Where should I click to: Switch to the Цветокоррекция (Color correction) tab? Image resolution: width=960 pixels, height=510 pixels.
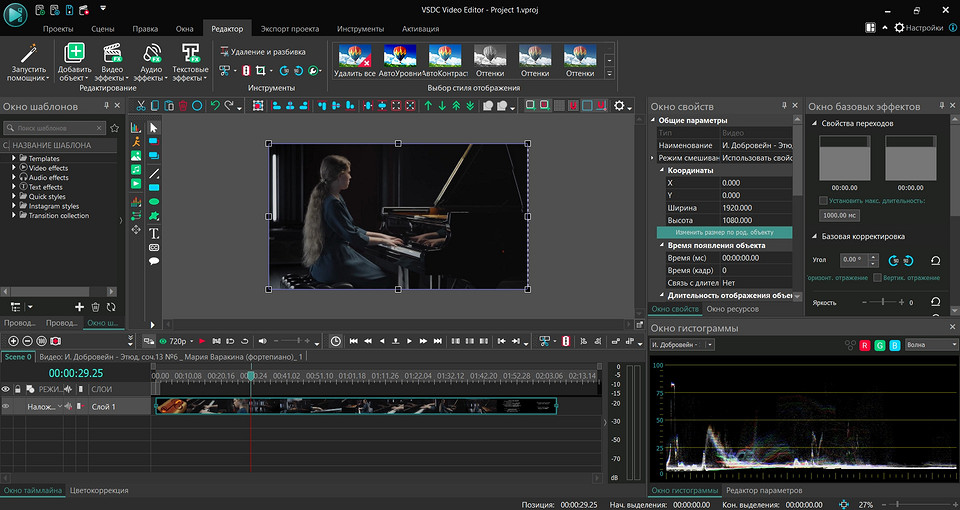tap(99, 490)
